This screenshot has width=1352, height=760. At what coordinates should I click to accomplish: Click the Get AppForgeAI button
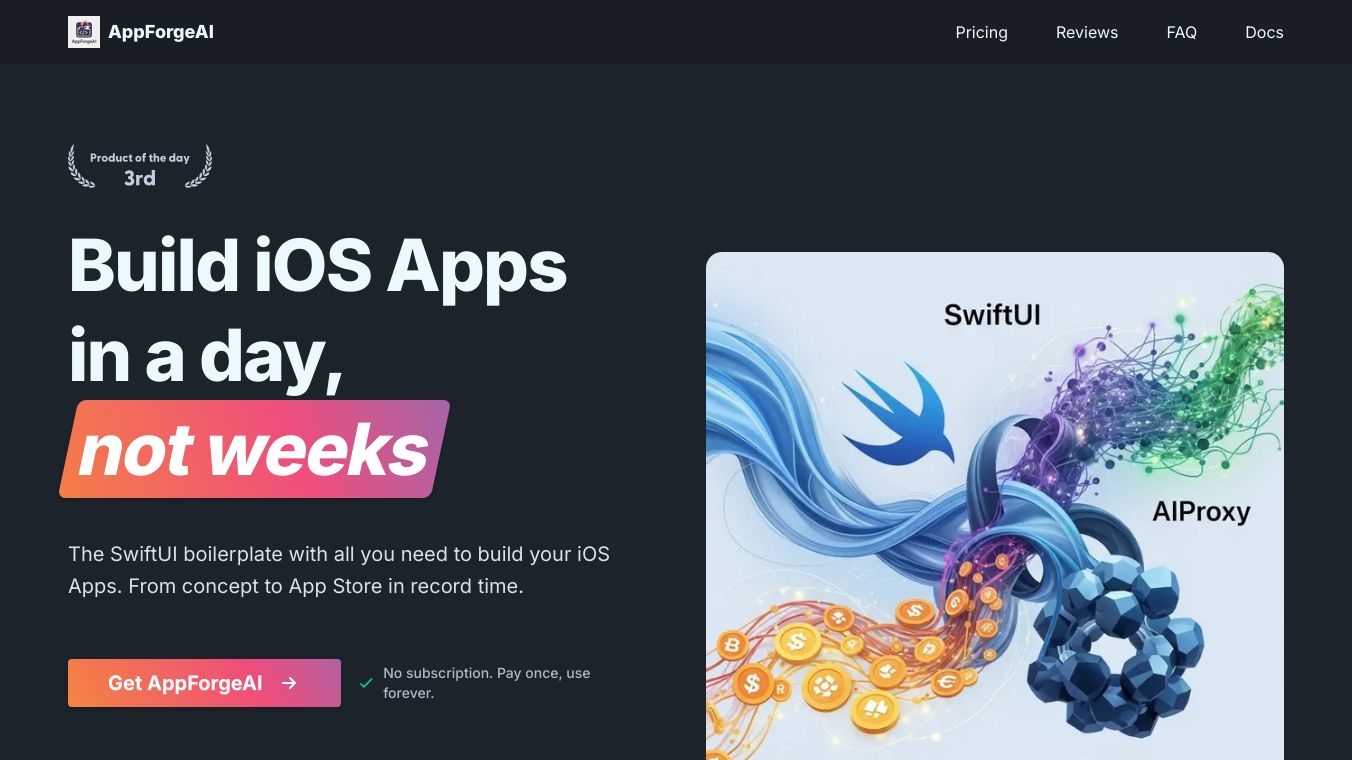point(204,683)
